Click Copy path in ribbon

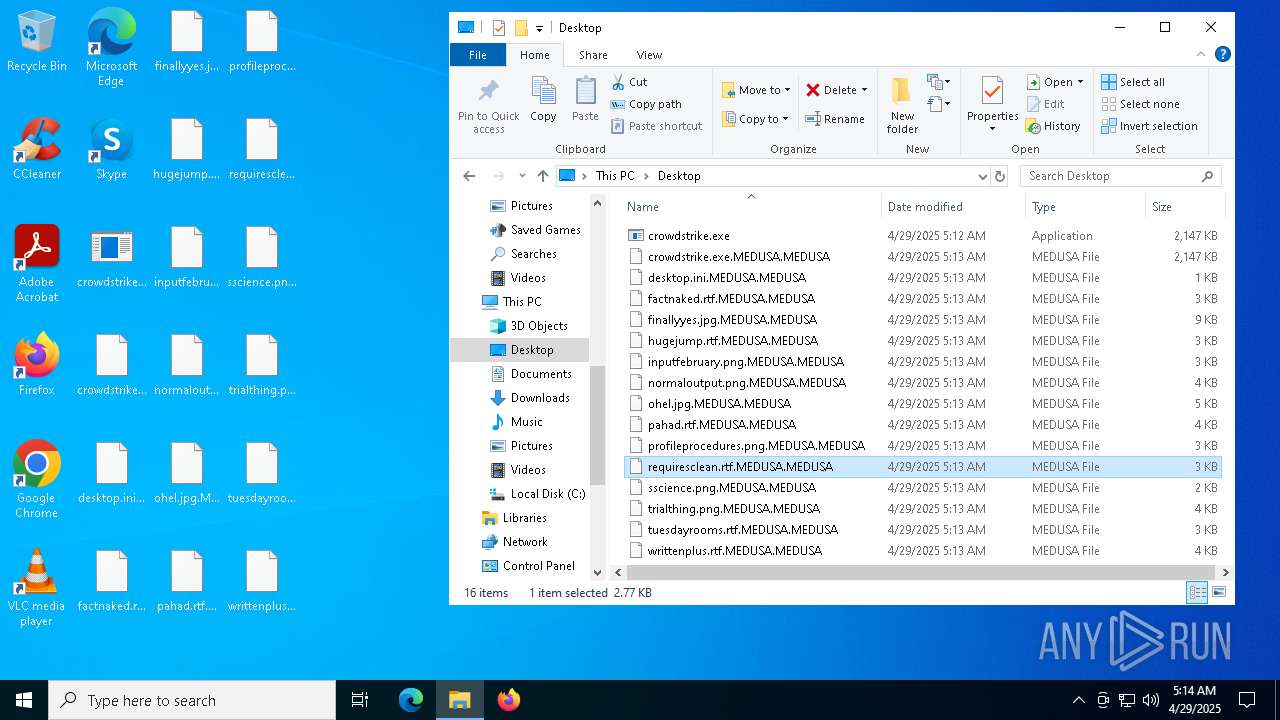(x=646, y=104)
